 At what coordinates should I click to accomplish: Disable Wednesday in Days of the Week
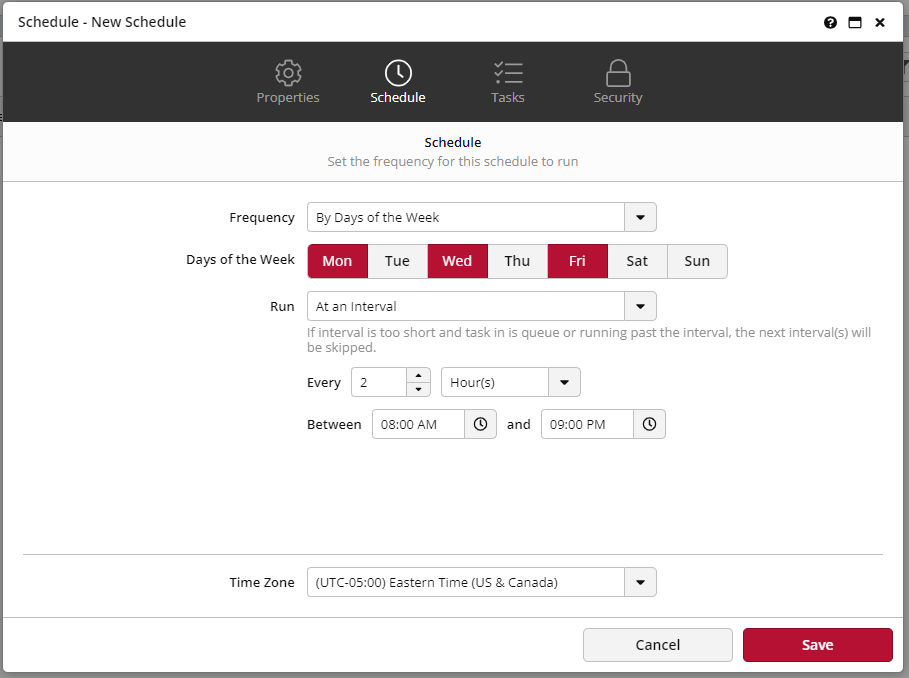point(457,260)
